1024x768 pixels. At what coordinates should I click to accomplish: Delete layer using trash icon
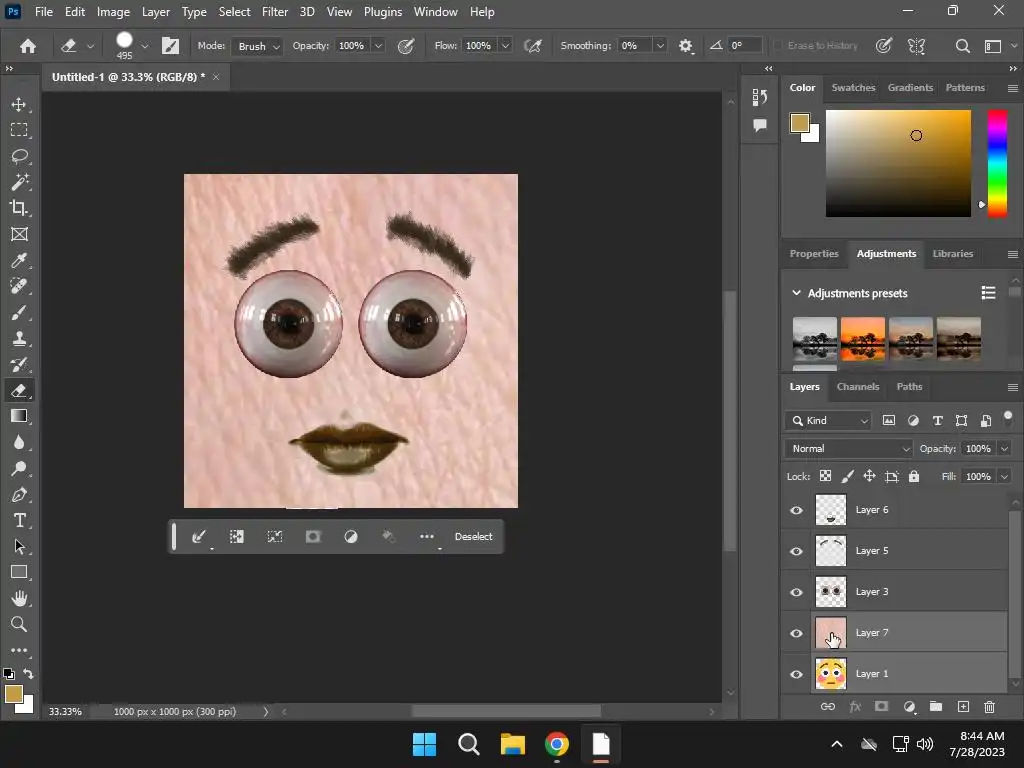989,707
